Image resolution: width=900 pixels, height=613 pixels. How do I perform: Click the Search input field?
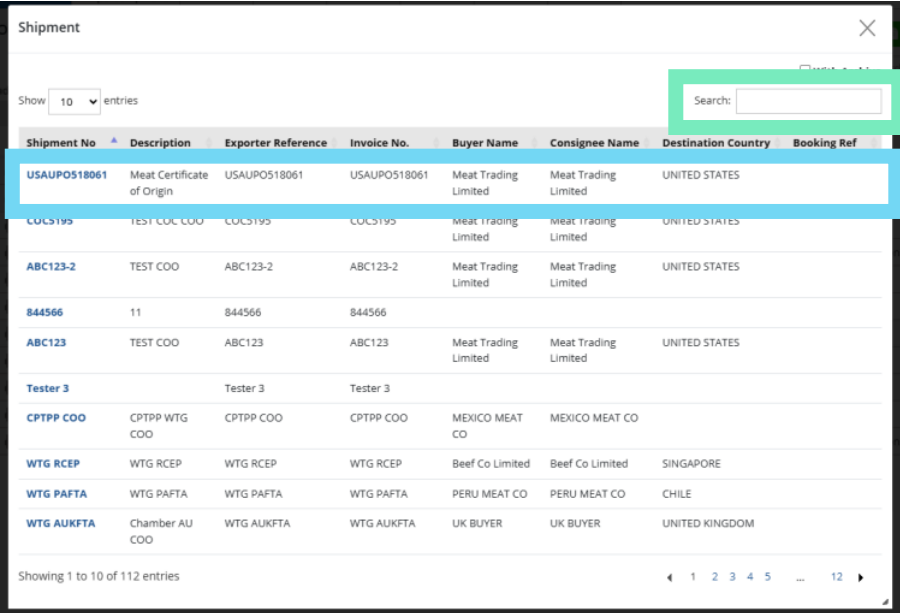pos(808,101)
